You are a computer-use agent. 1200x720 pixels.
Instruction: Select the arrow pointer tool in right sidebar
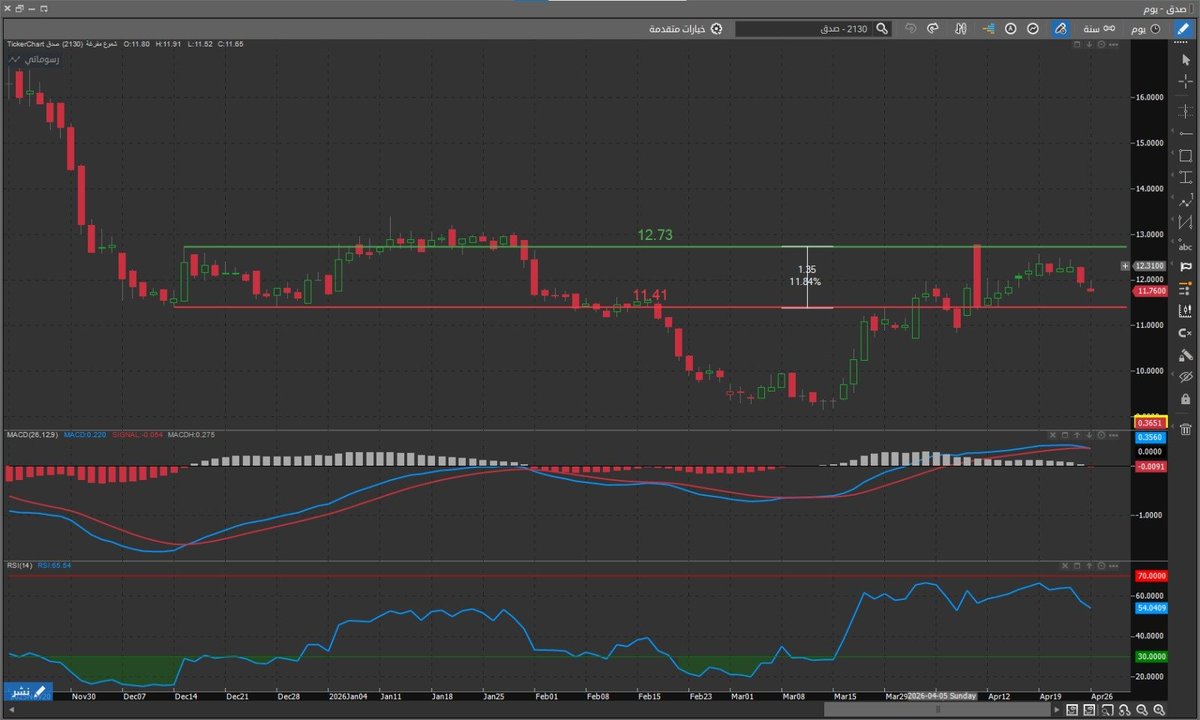[x=1185, y=60]
